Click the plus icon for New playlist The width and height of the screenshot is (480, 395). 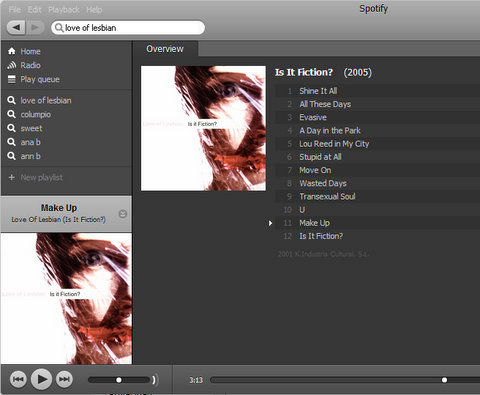coord(12,177)
